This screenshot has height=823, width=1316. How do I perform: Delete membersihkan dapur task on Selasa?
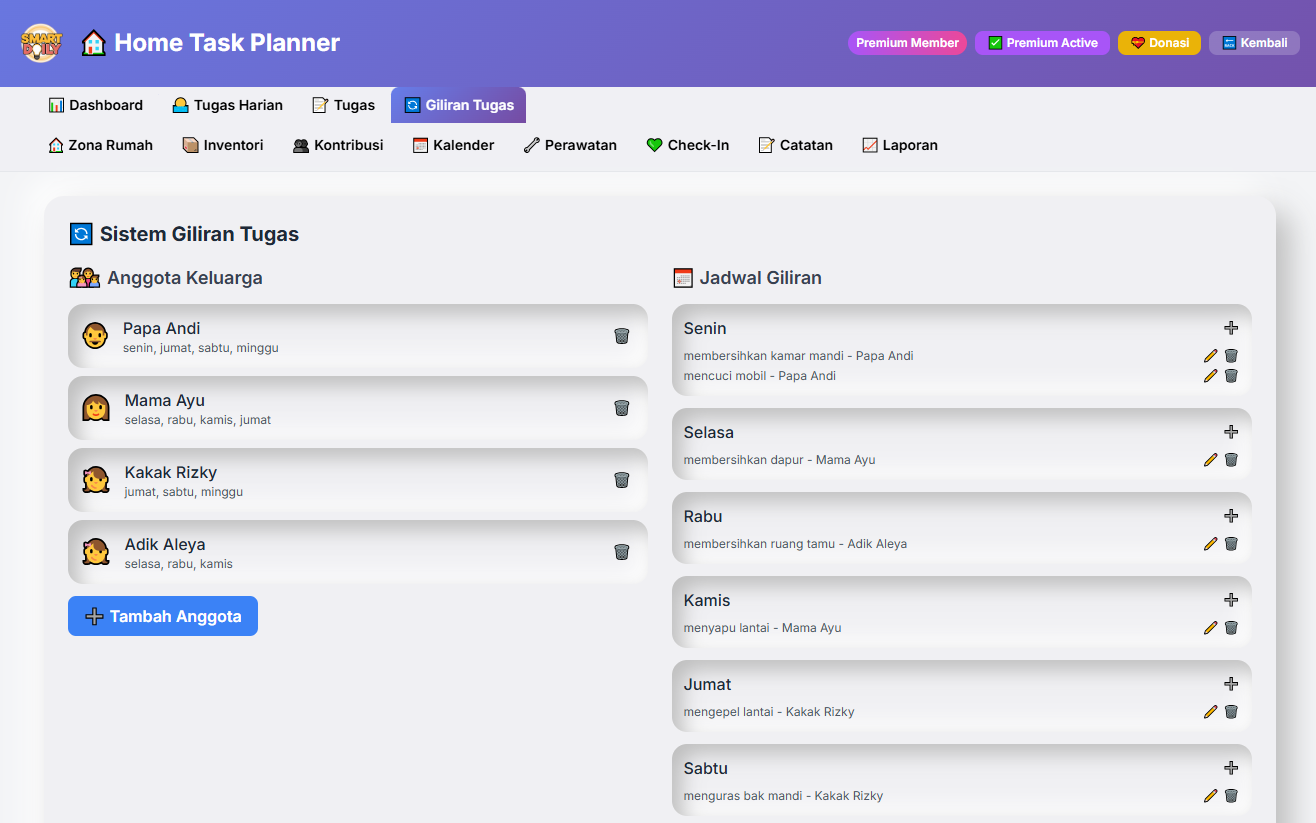[x=1231, y=460]
